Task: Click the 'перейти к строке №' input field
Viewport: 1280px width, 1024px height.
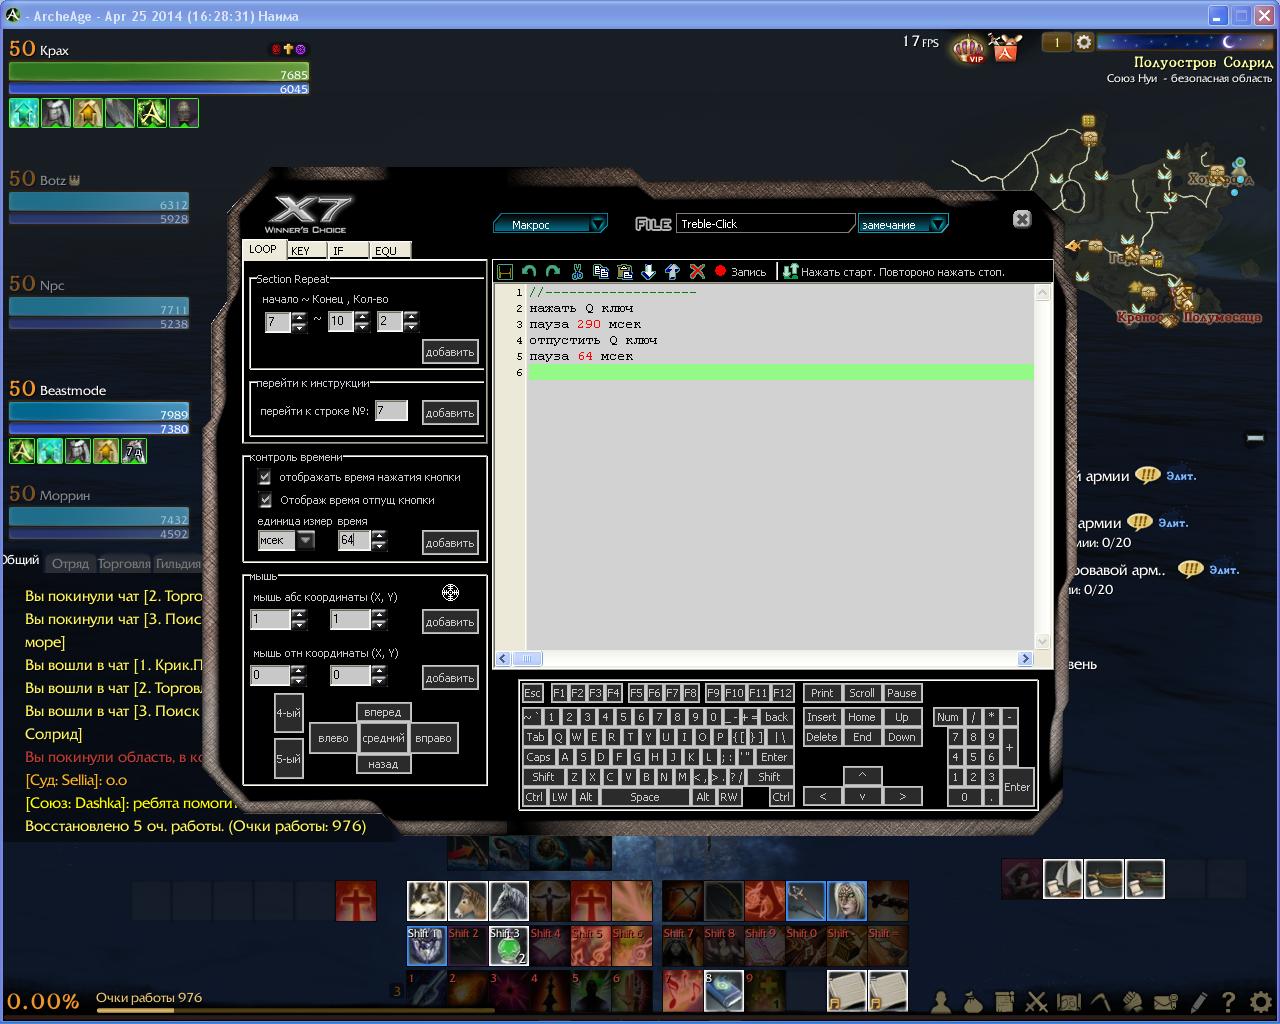Action: (391, 411)
